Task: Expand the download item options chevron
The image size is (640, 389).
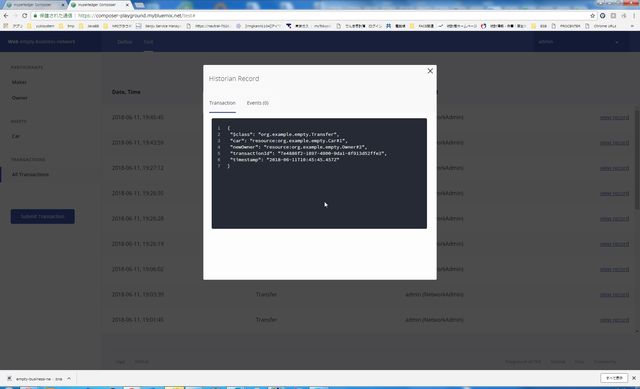Action: click(x=69, y=379)
